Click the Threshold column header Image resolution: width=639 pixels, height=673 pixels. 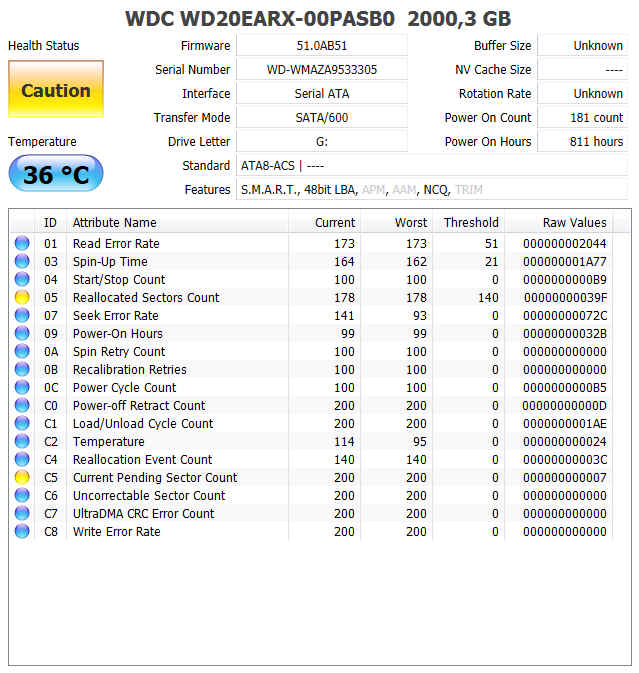468,222
